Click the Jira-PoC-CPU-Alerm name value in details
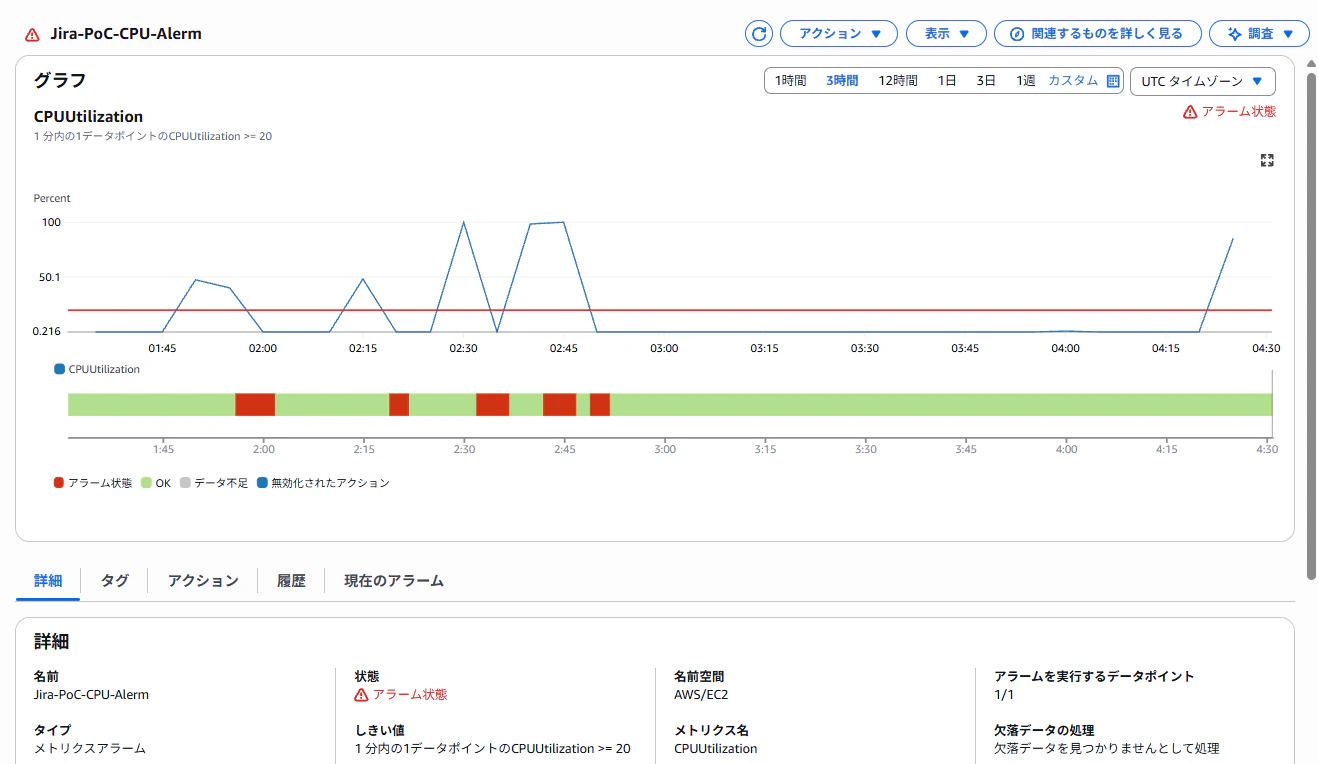Viewport: 1318px width, 764px height. click(91, 694)
